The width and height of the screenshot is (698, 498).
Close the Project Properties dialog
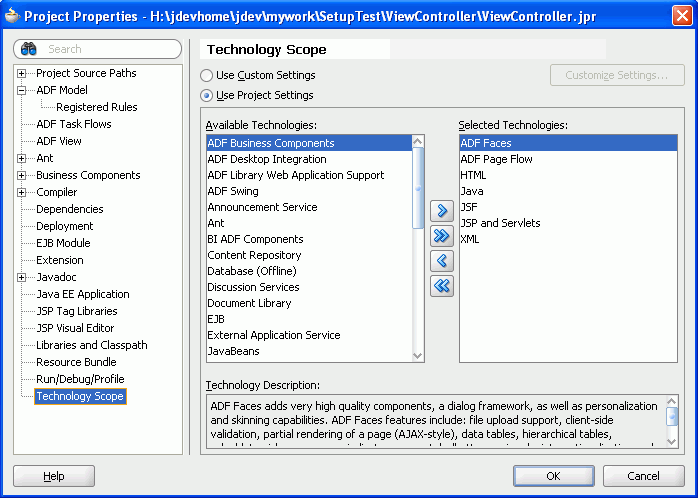coord(682,16)
